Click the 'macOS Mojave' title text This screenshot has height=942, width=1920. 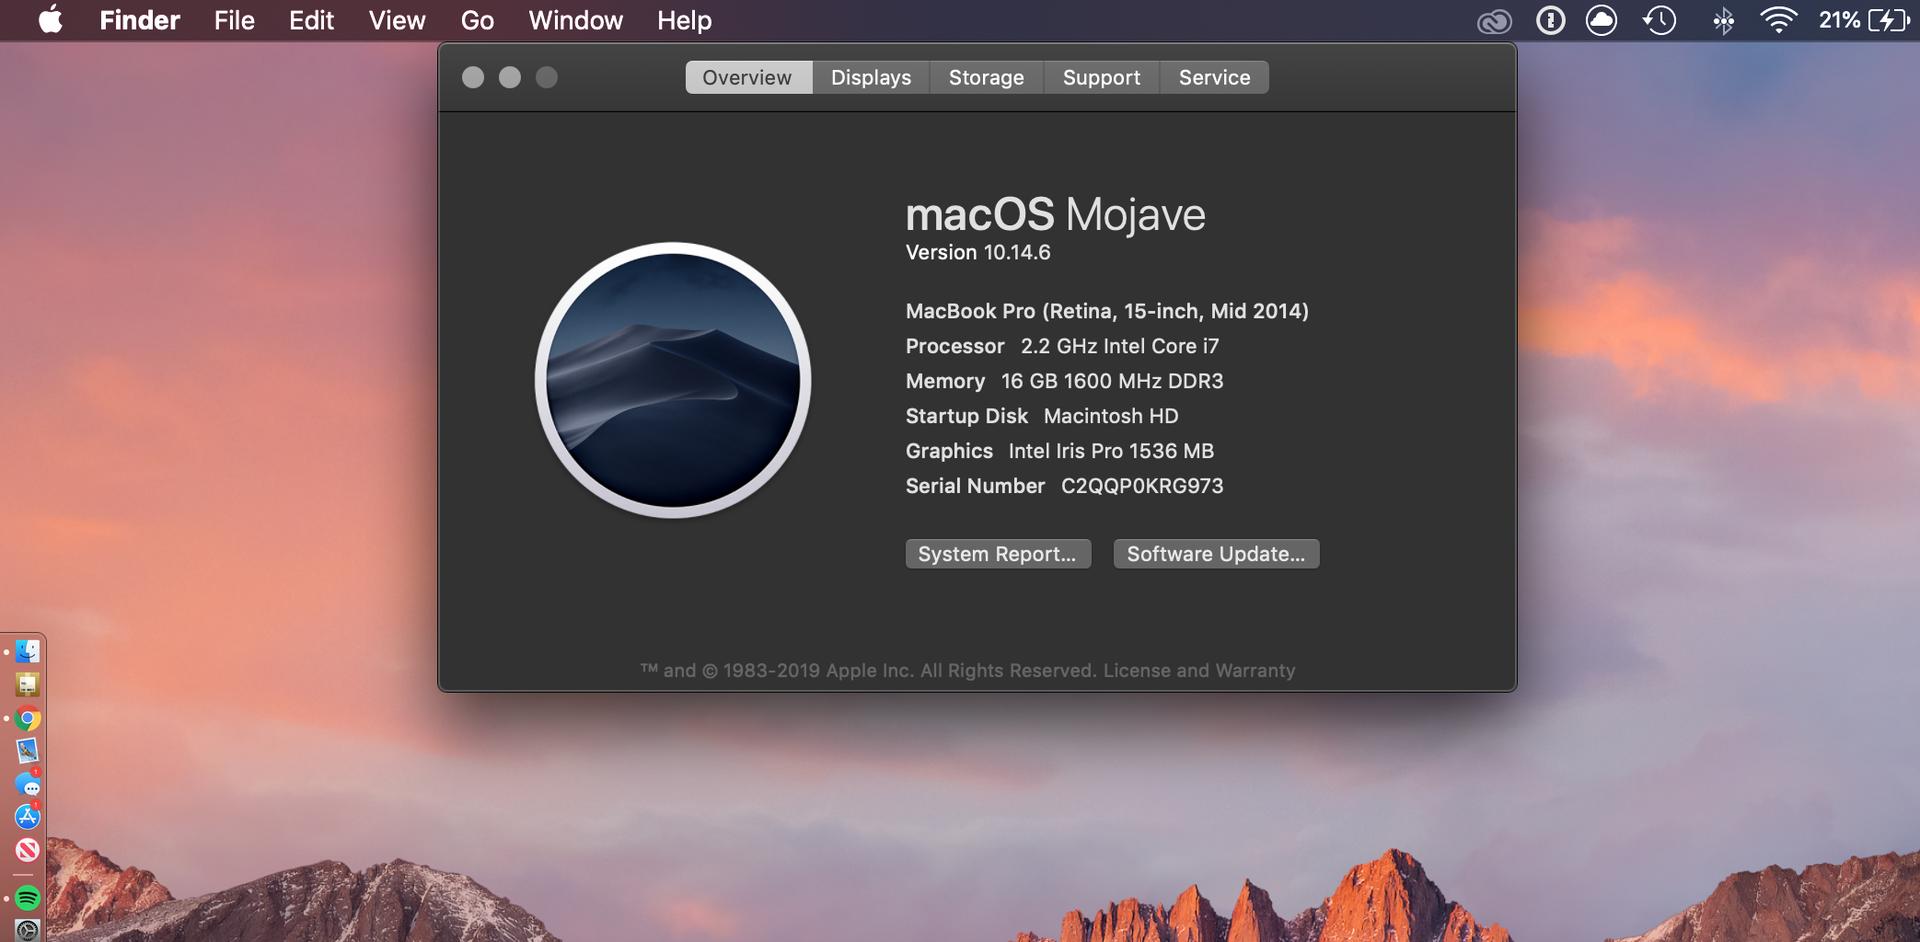[1055, 215]
